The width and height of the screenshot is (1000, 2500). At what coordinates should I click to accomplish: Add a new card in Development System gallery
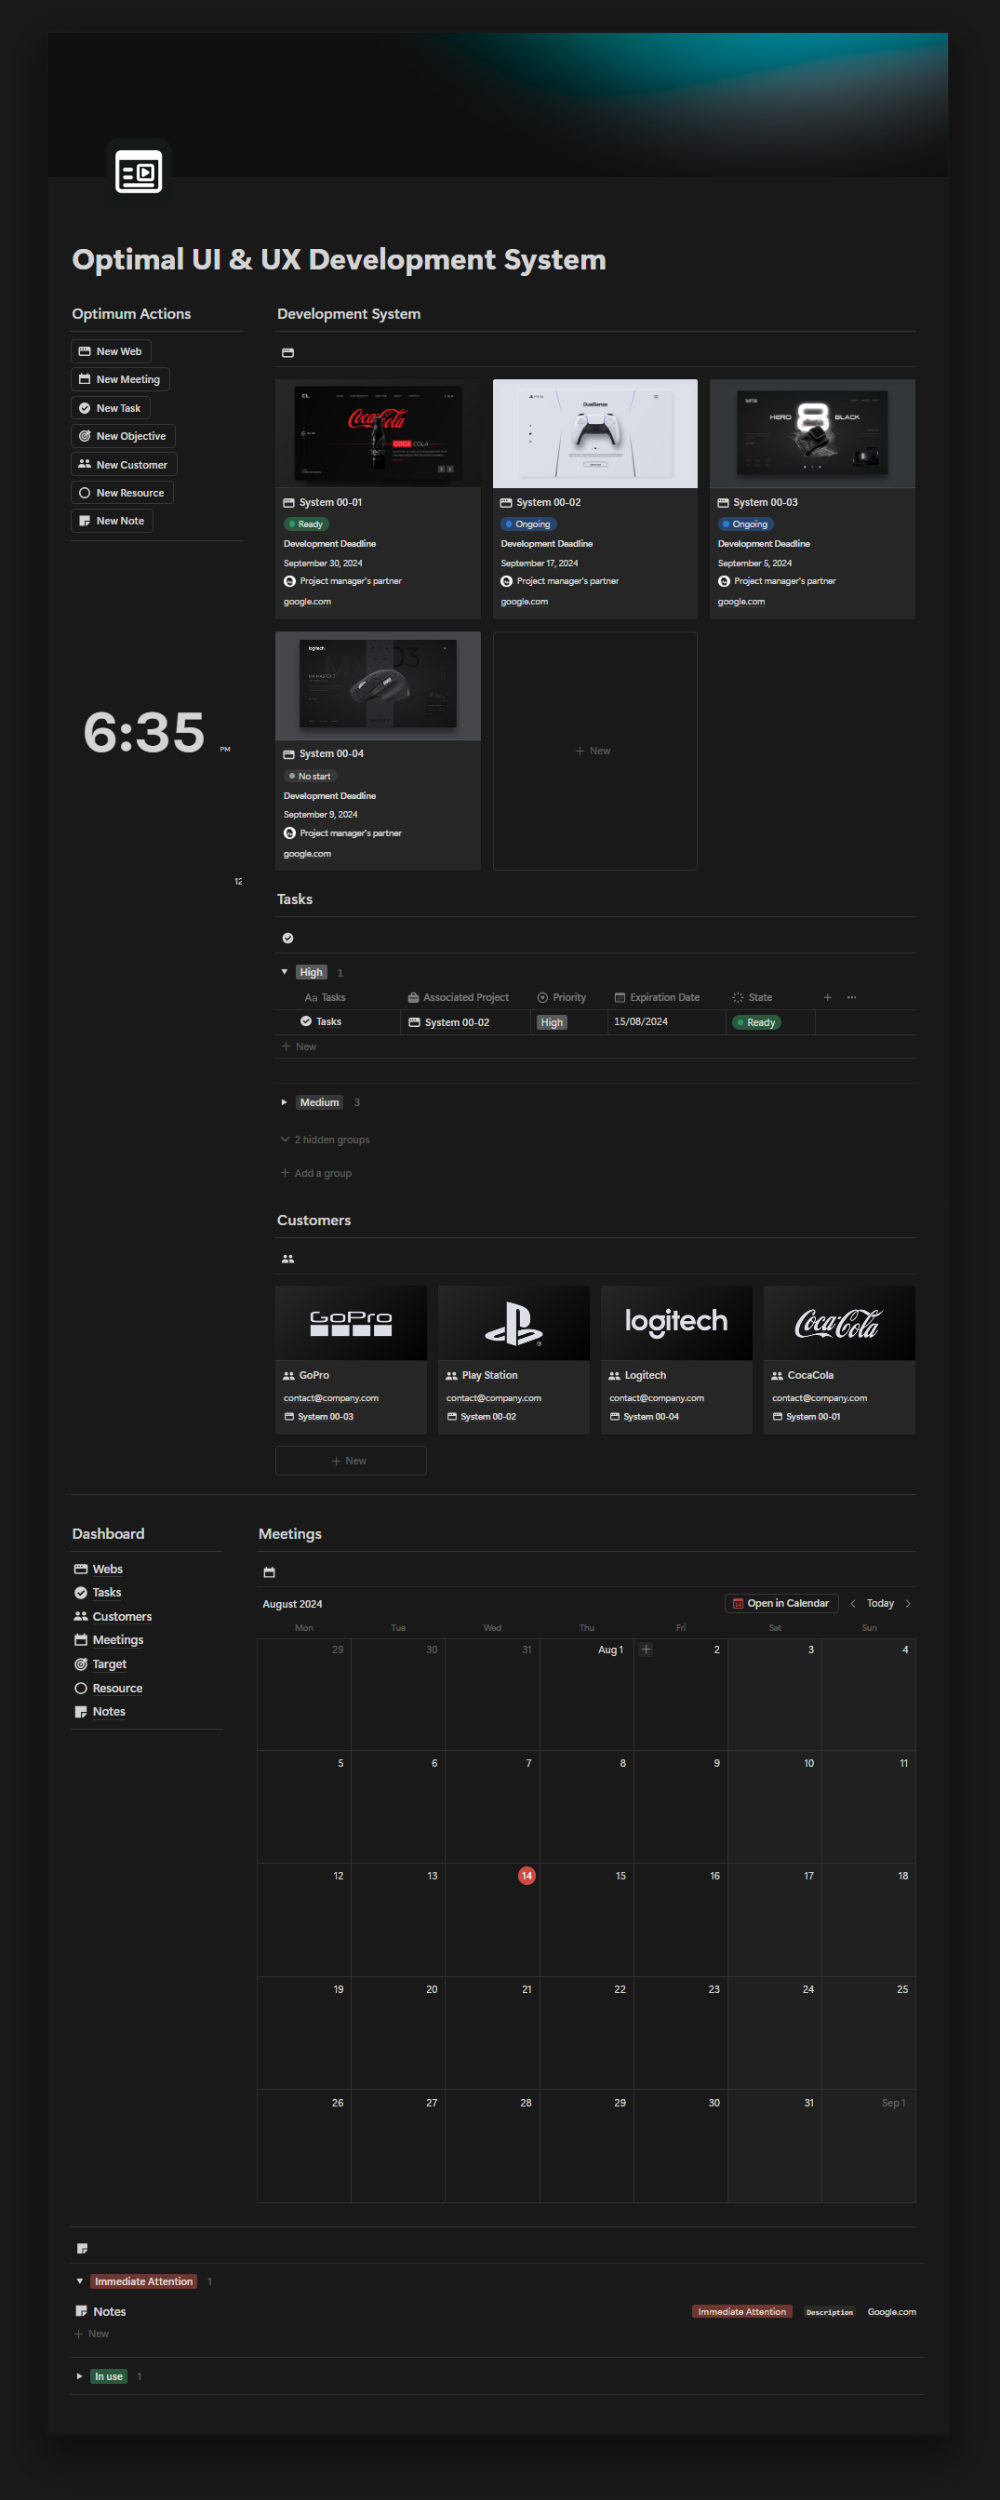[x=595, y=751]
